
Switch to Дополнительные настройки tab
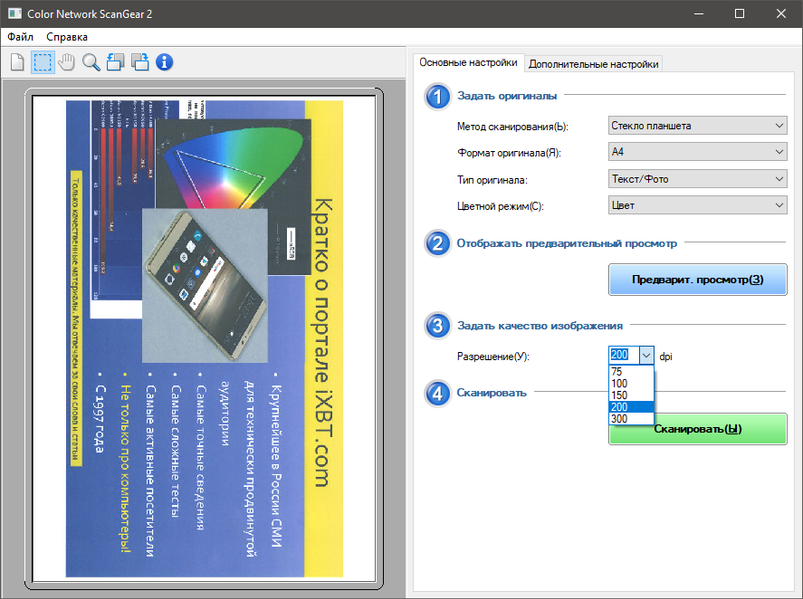click(x=594, y=64)
